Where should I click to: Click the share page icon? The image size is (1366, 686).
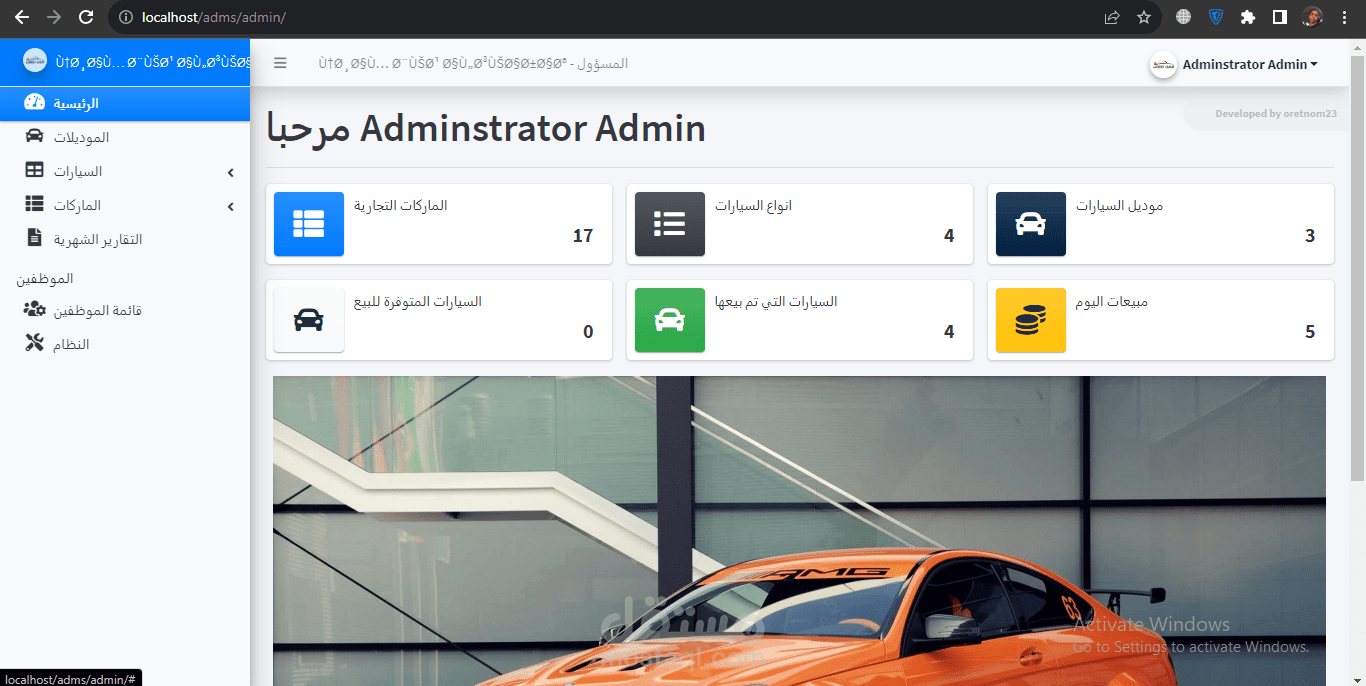coord(1112,17)
